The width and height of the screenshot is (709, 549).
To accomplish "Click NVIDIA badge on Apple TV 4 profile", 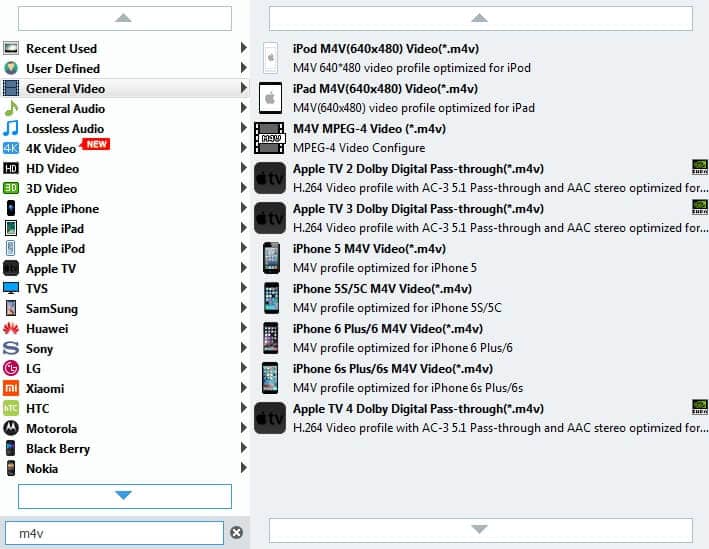I will point(700,407).
